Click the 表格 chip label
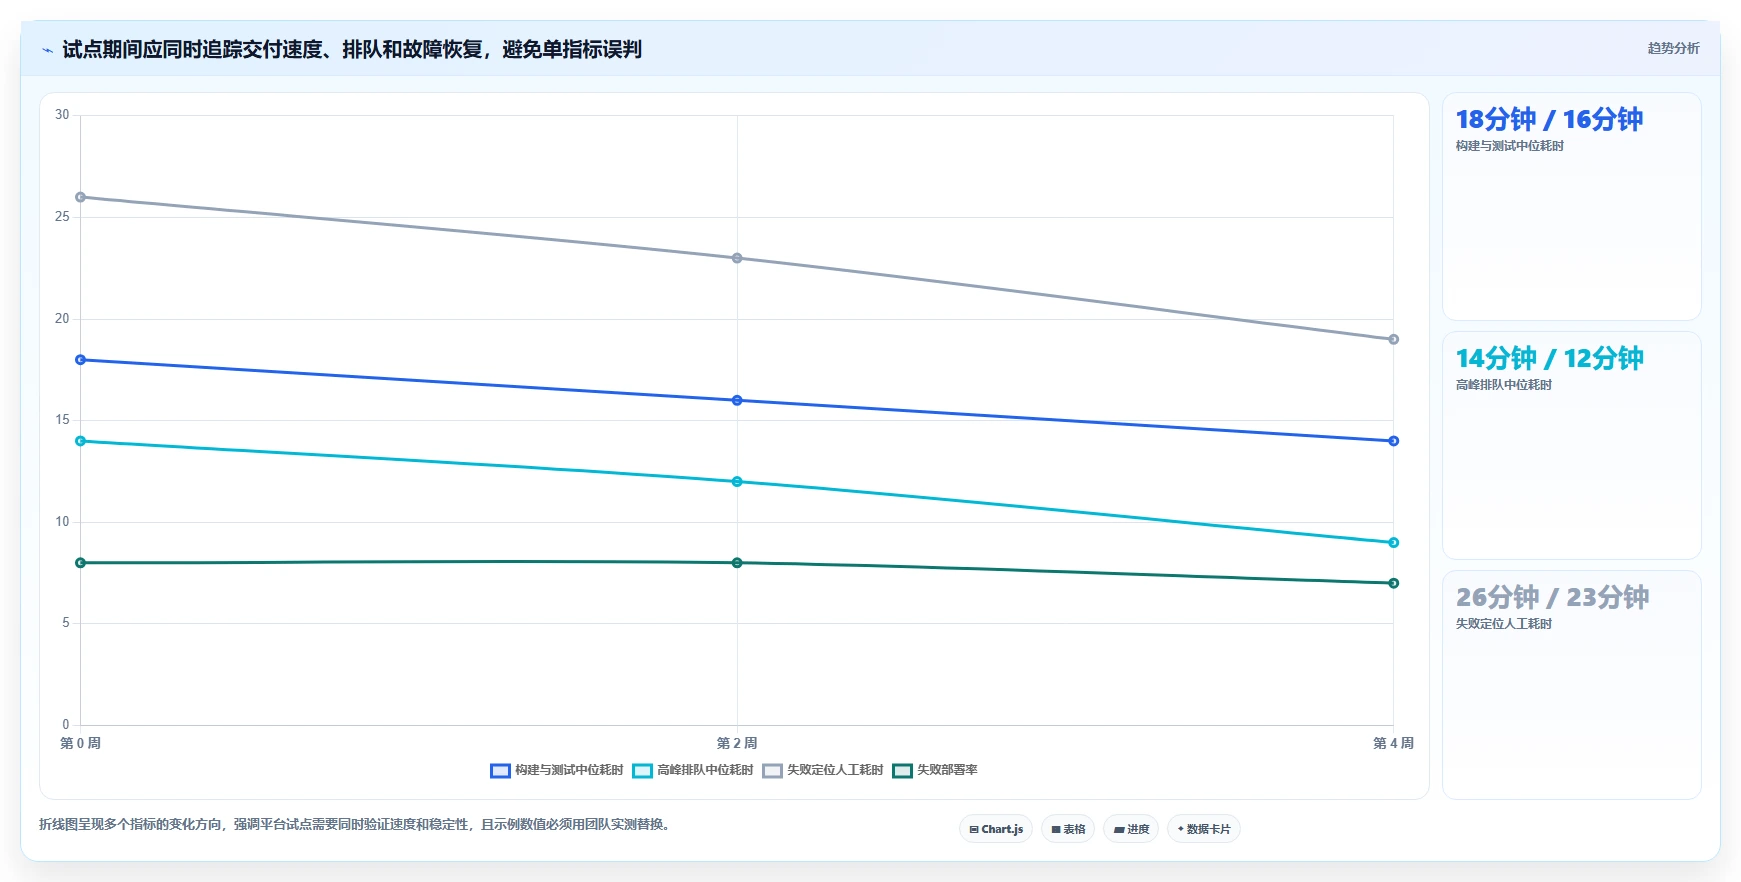 coord(1074,829)
